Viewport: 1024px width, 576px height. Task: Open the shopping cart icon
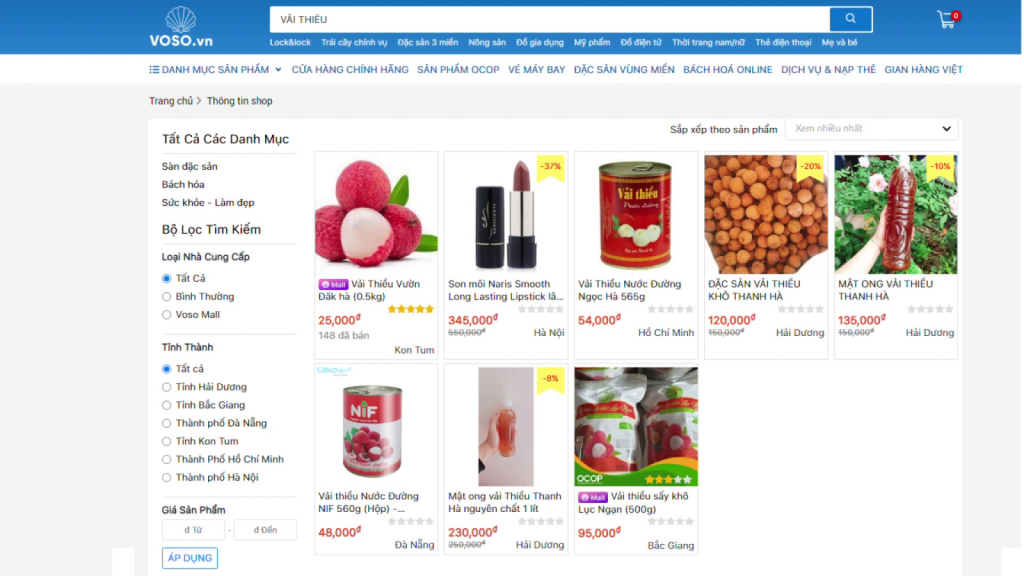(x=948, y=20)
